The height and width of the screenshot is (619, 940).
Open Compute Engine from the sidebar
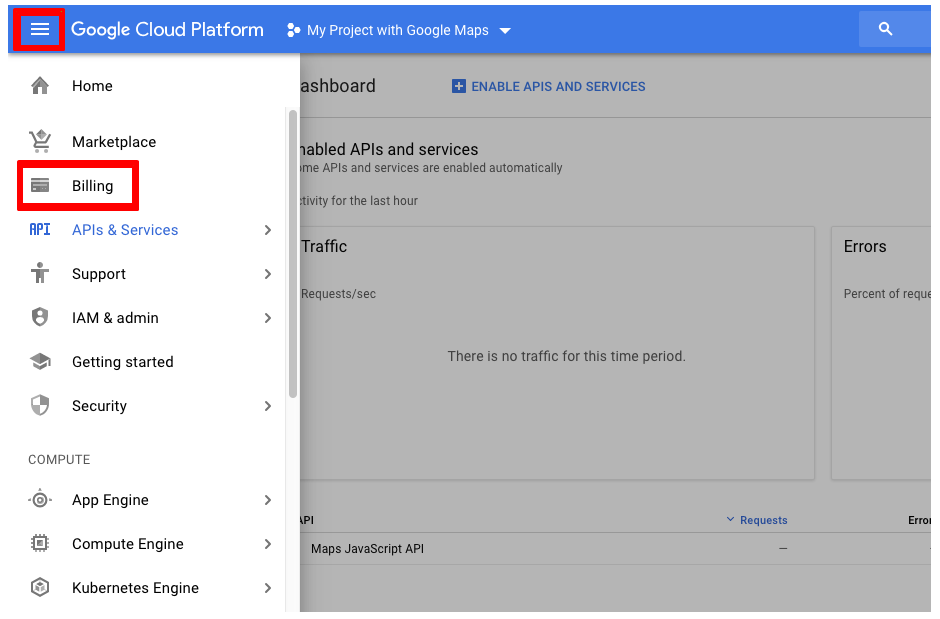(x=127, y=544)
